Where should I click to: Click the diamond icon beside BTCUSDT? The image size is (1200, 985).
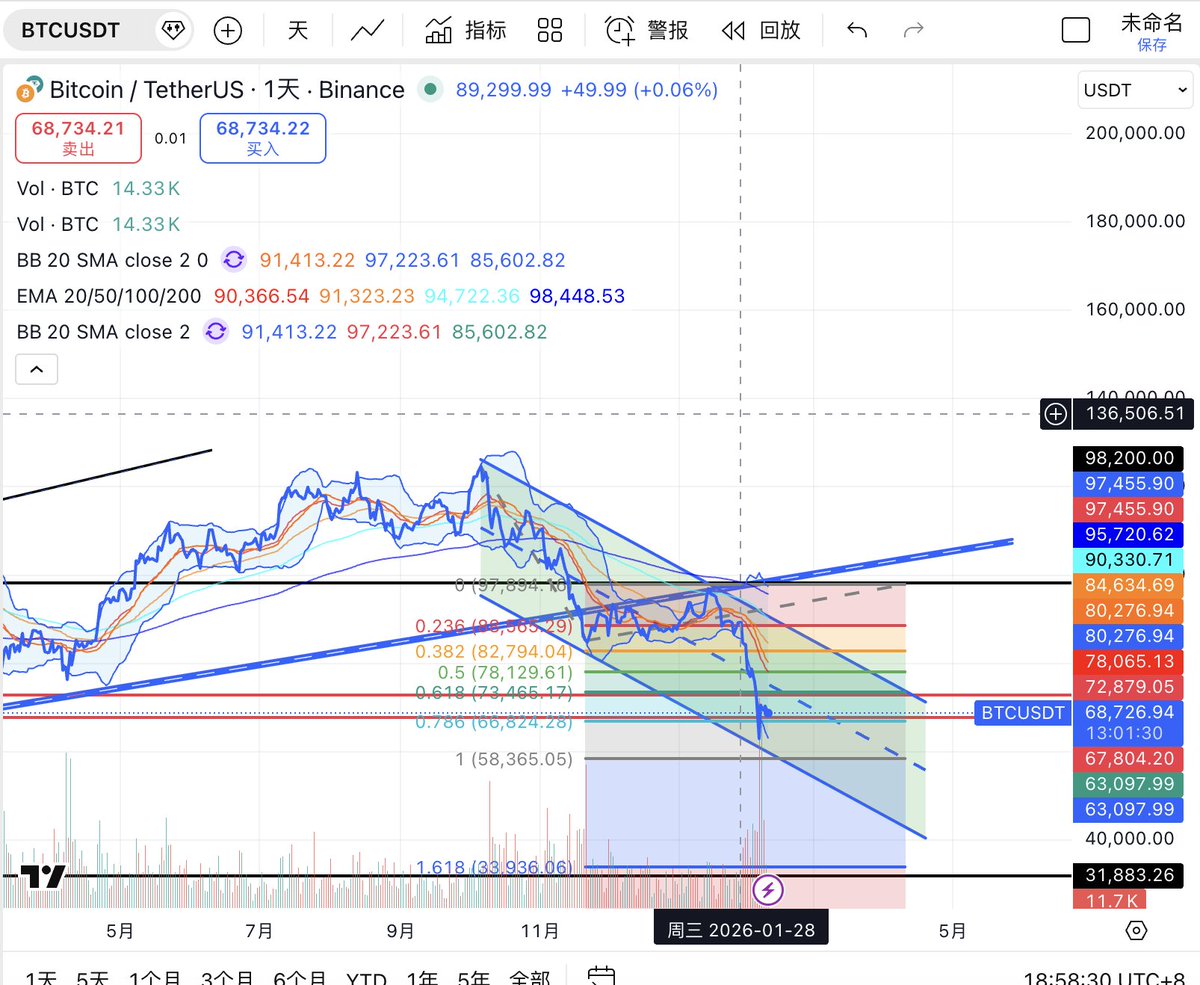click(173, 31)
